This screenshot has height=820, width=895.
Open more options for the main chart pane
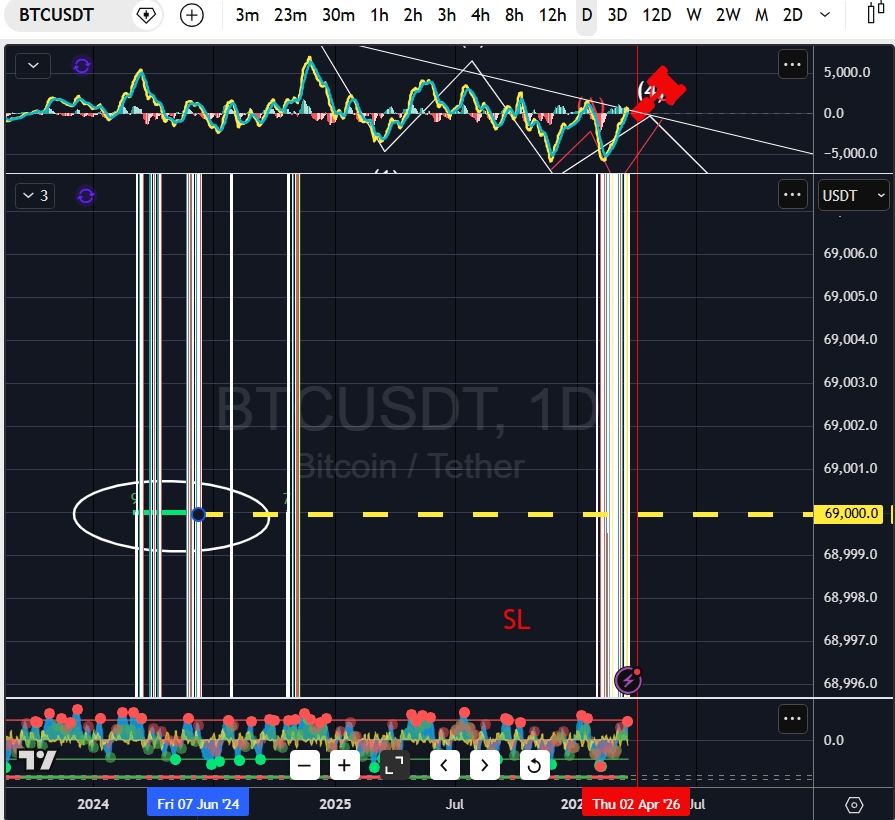792,195
